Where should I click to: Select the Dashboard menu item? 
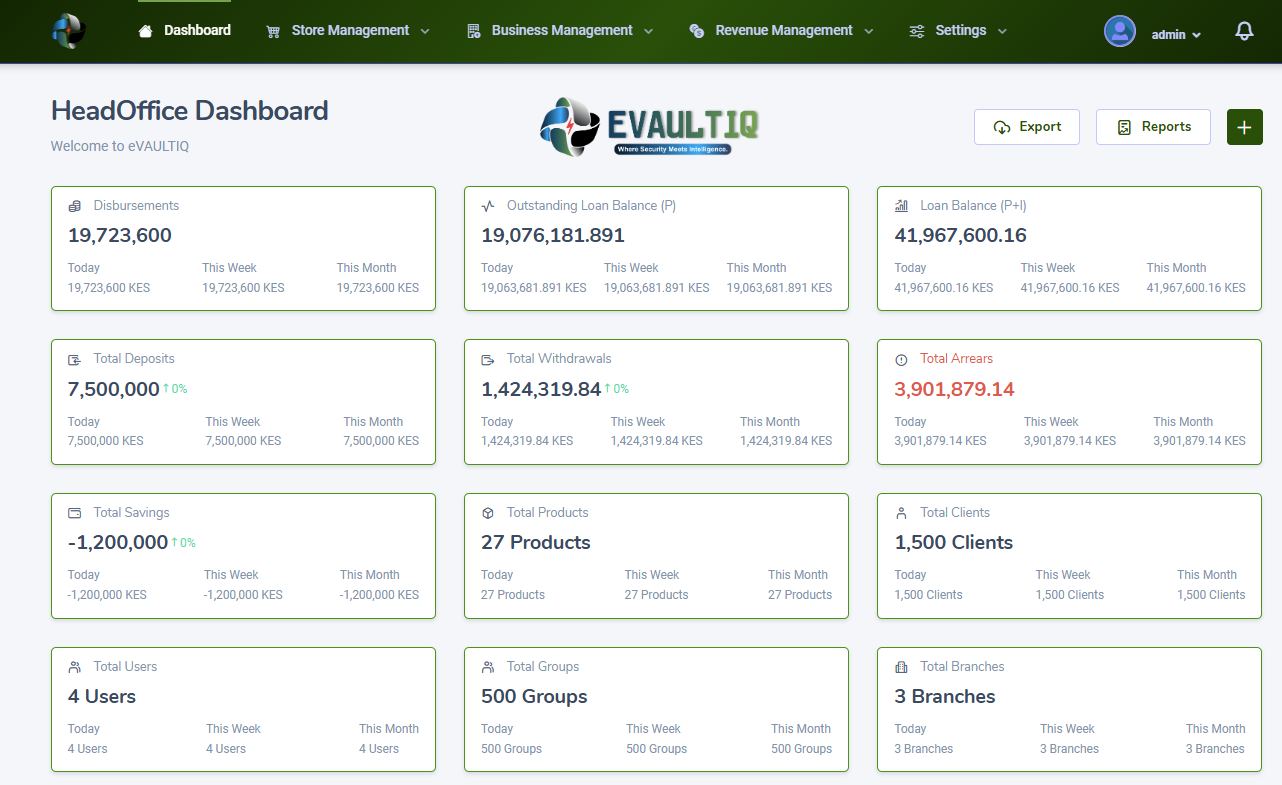[x=195, y=31]
